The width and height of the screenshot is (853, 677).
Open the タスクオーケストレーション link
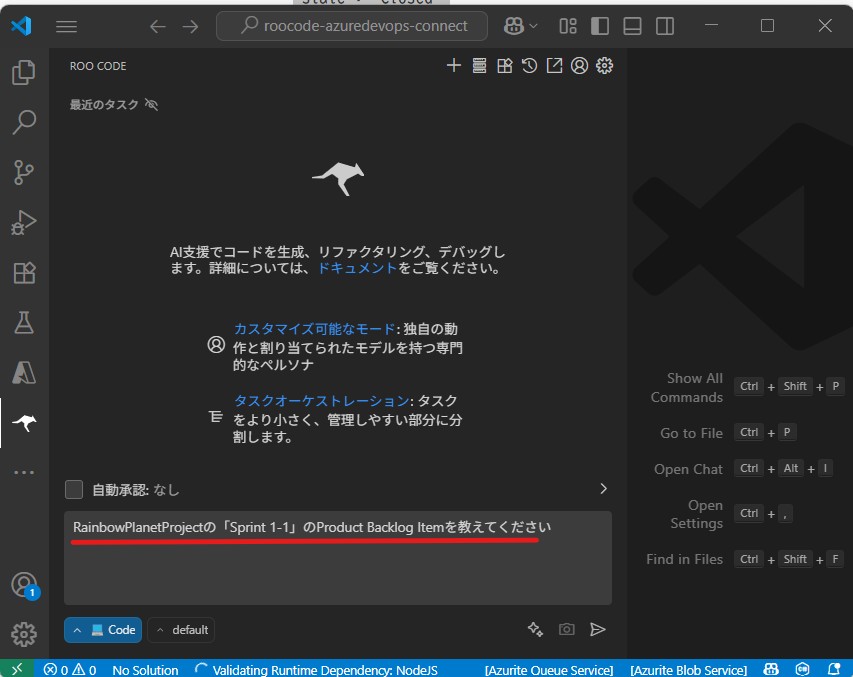322,401
